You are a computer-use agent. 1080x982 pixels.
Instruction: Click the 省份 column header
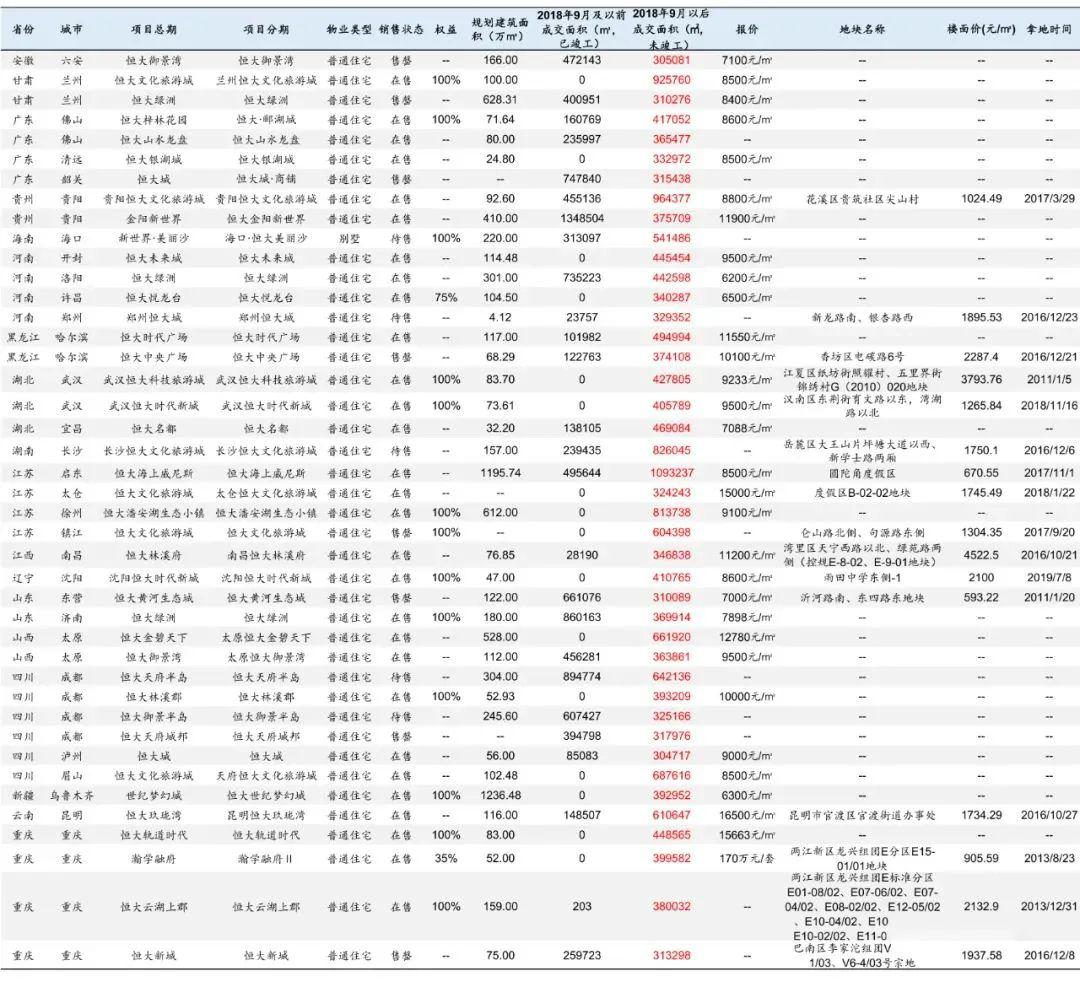23,30
